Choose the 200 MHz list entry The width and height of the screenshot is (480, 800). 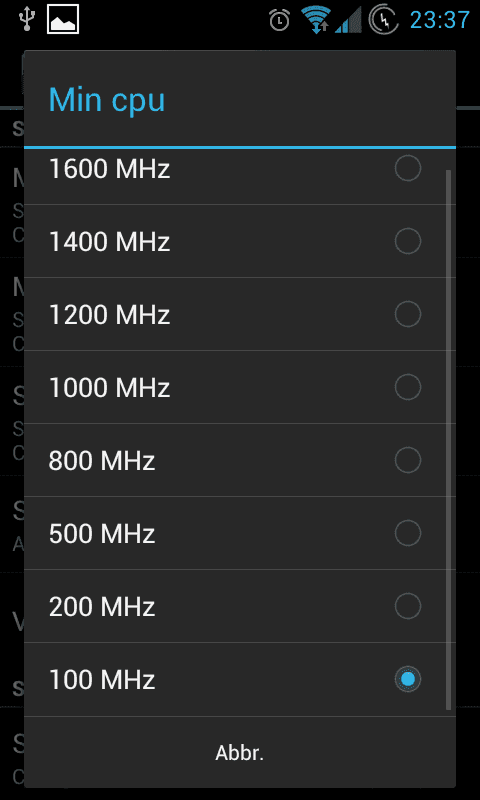[x=240, y=606]
